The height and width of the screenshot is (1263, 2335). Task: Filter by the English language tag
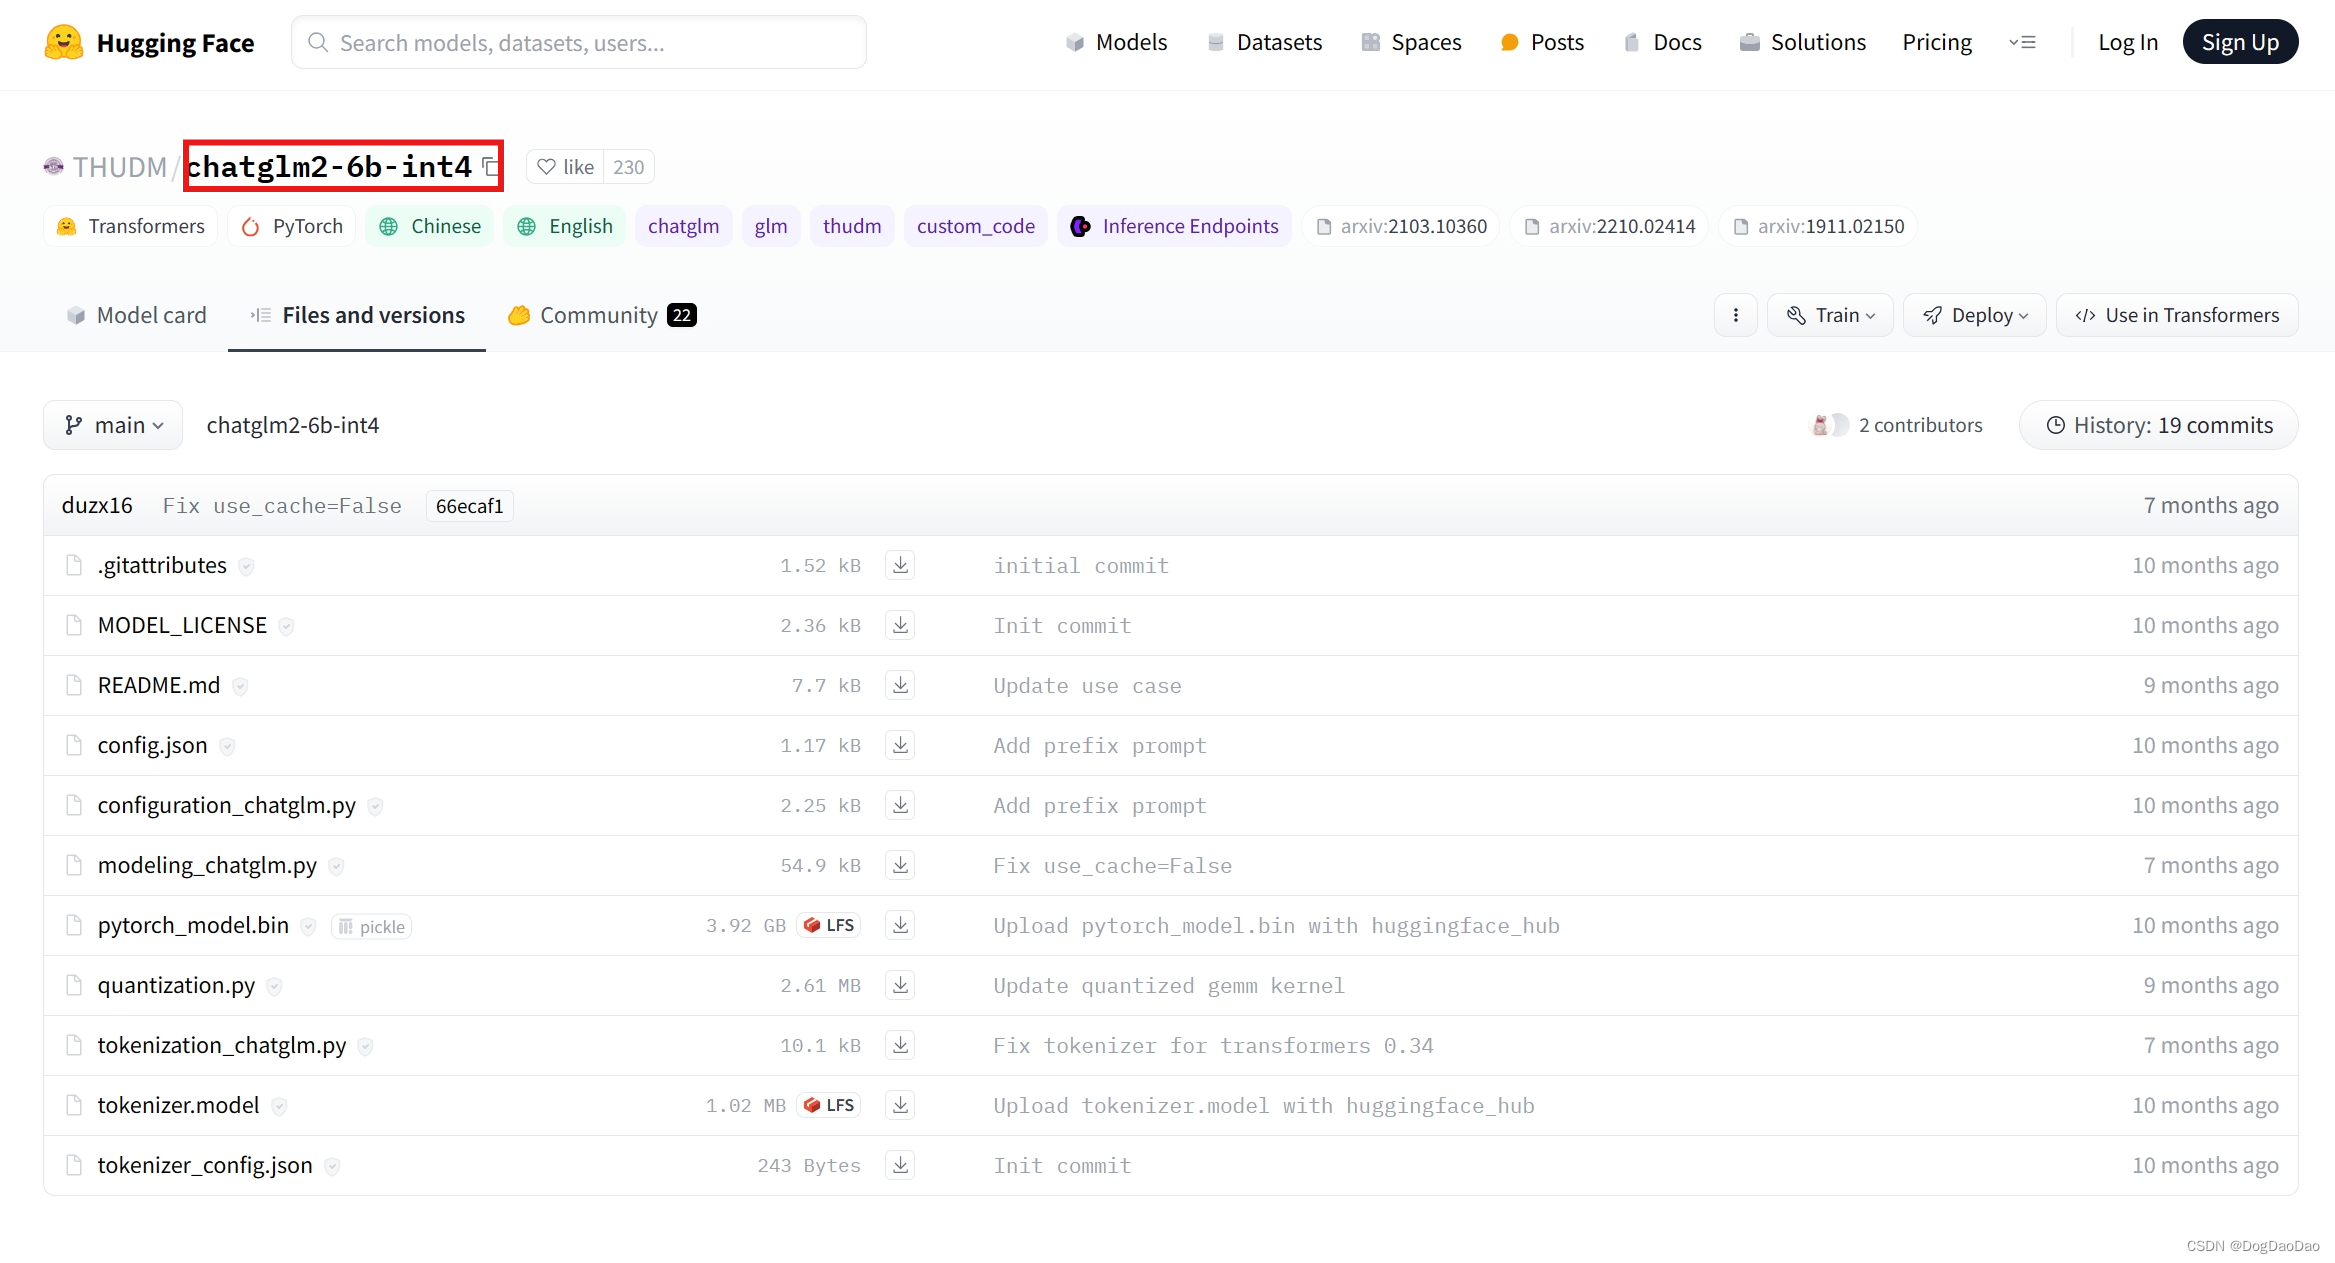pyautogui.click(x=565, y=226)
